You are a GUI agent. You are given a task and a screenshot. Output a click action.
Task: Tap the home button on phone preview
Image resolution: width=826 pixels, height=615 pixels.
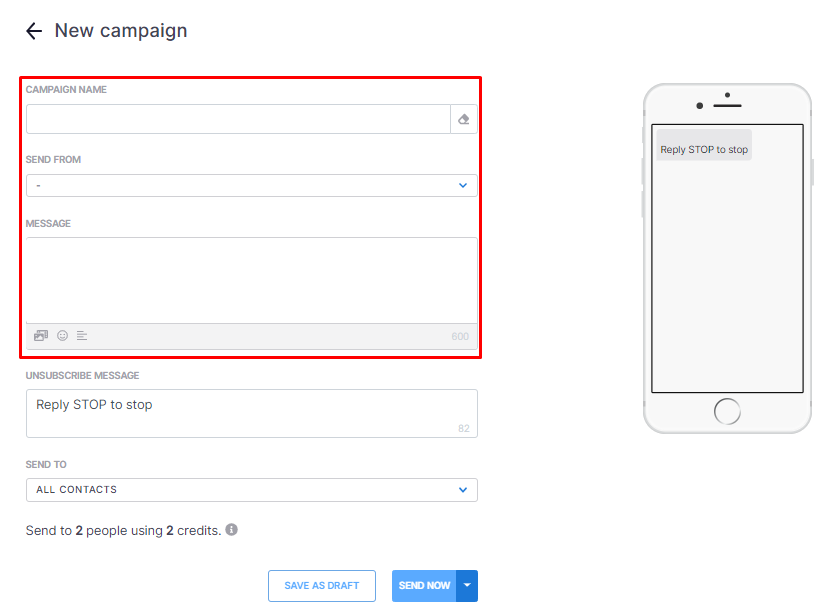click(x=727, y=411)
